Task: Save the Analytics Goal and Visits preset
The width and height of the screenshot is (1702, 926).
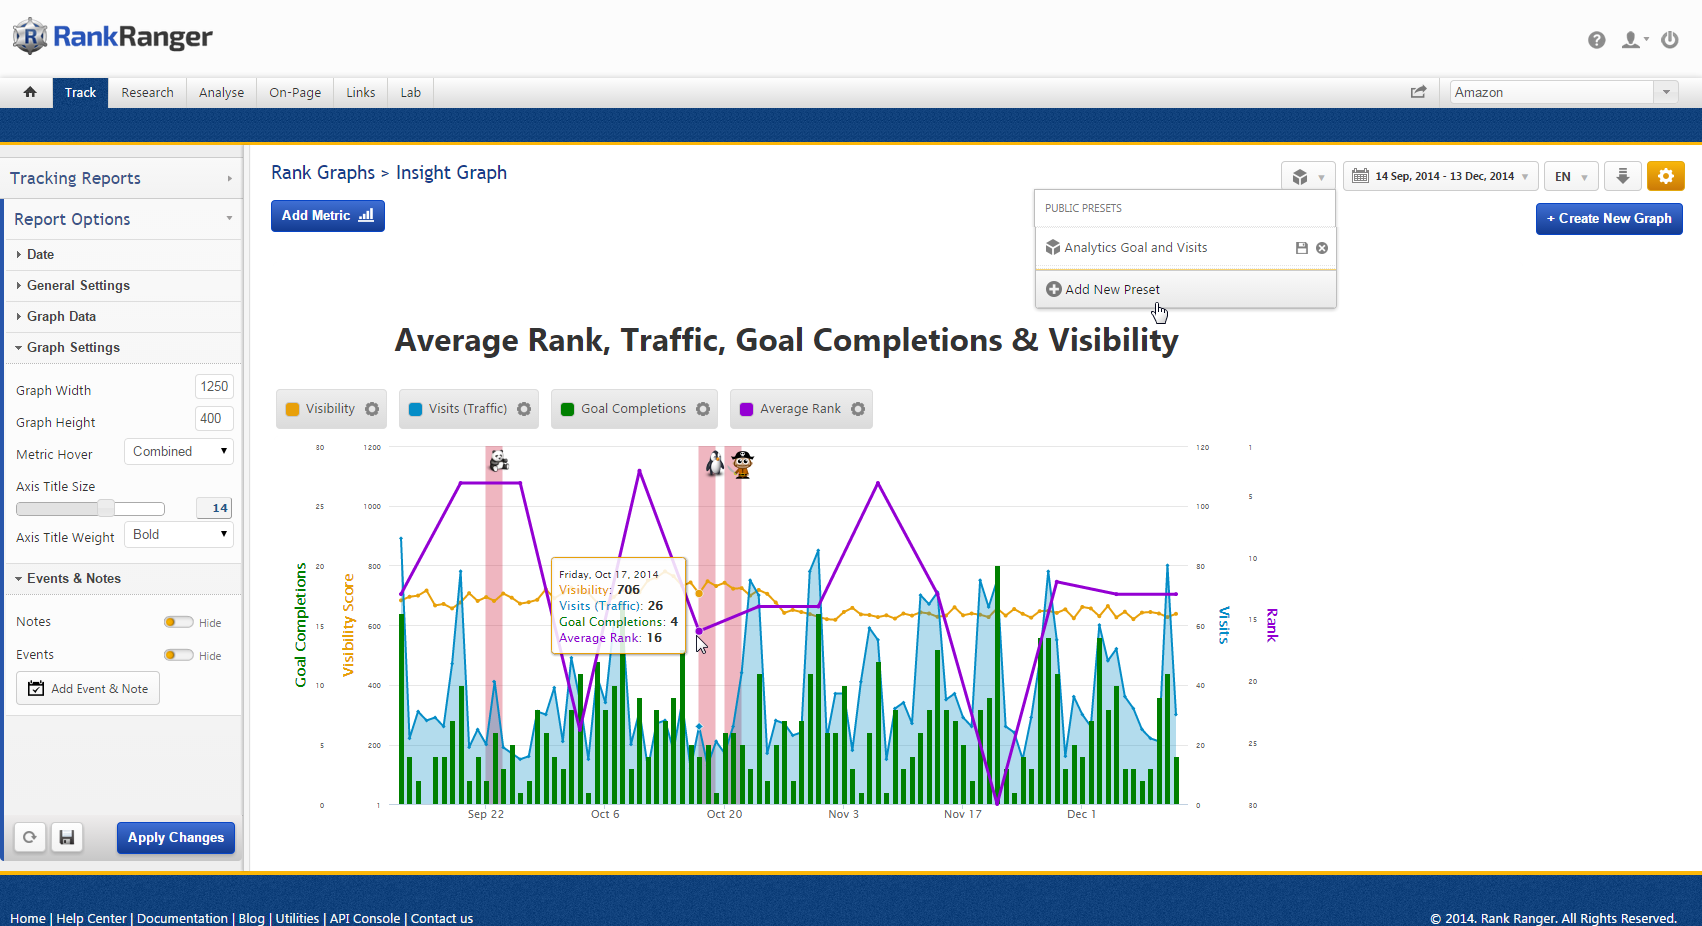Action: (x=1301, y=248)
